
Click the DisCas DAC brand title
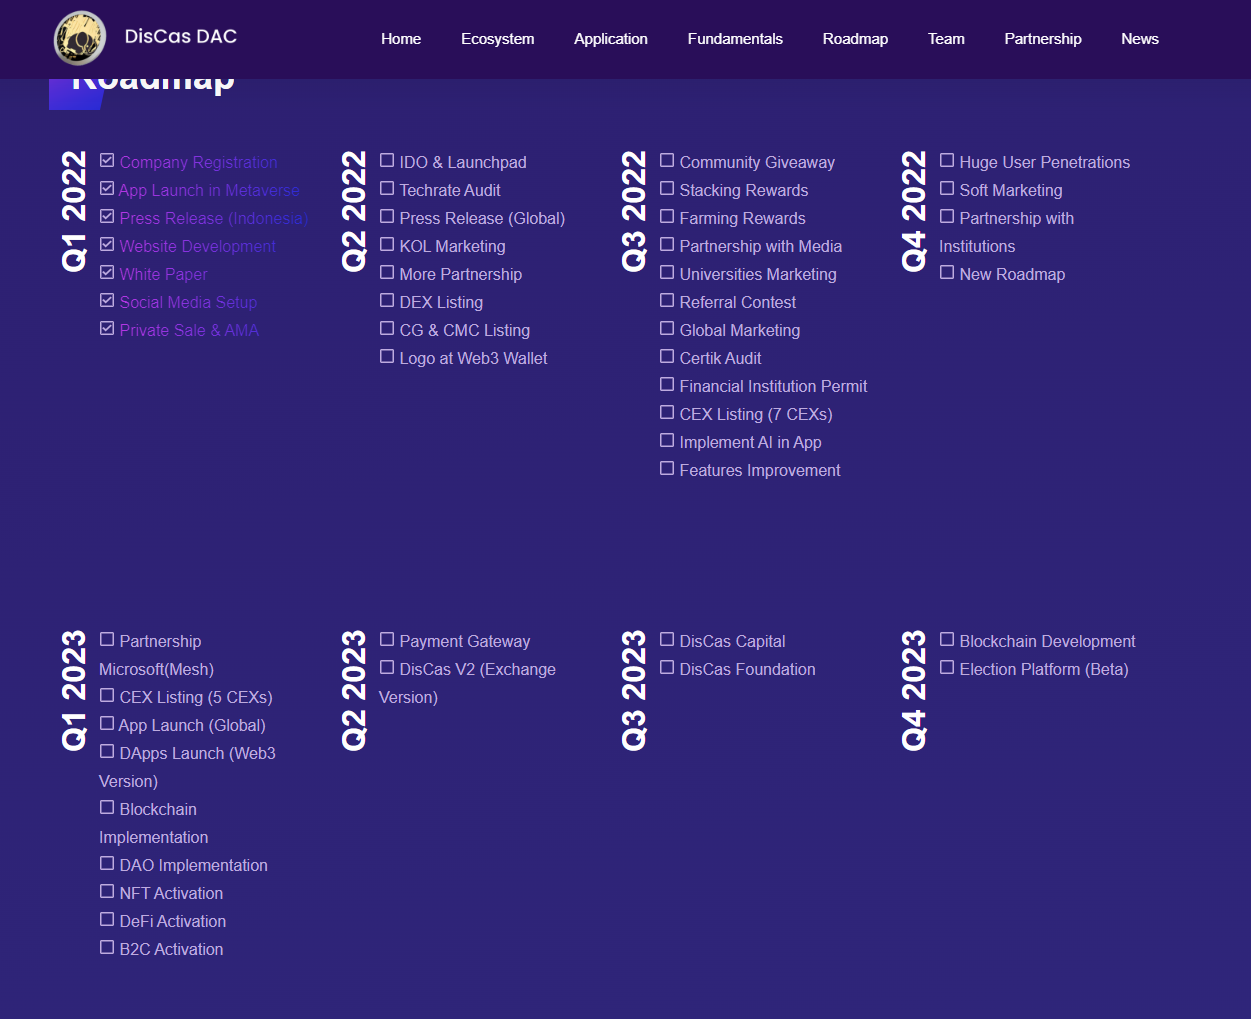(x=181, y=37)
